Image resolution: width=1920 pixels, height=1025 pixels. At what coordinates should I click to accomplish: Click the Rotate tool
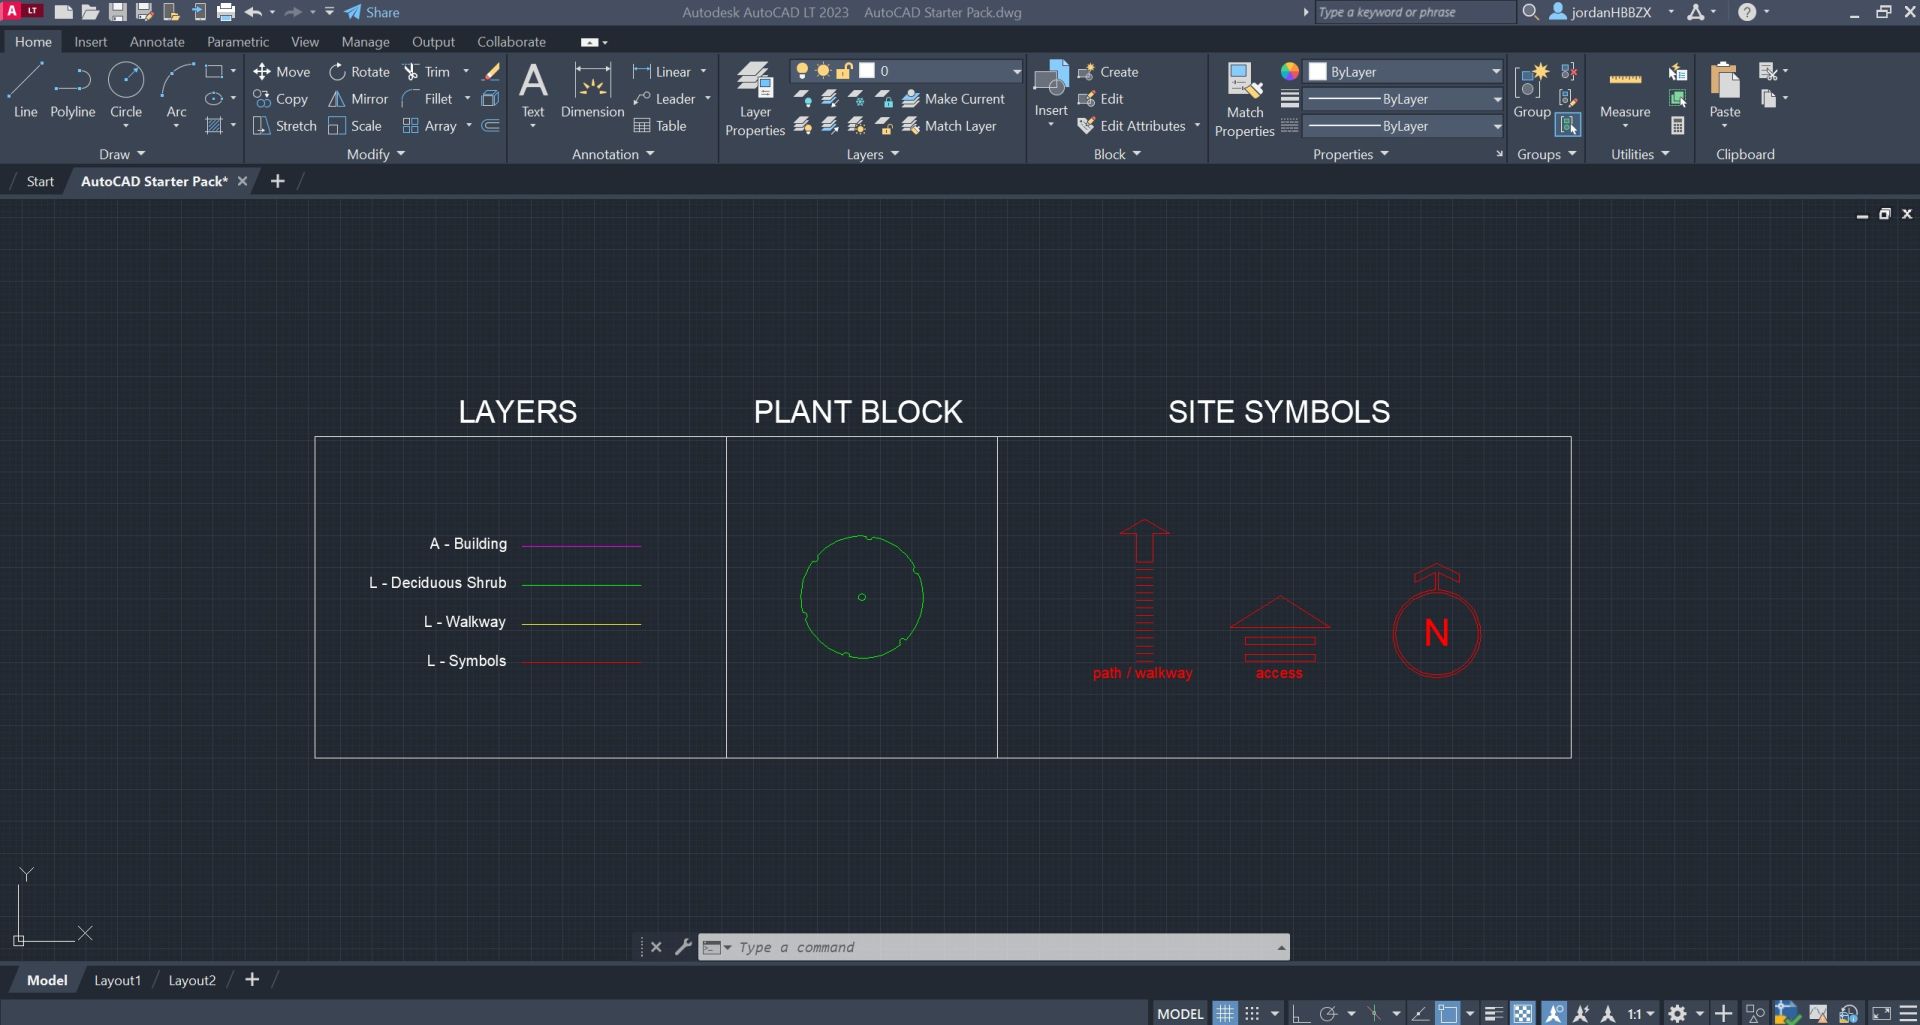click(x=359, y=72)
